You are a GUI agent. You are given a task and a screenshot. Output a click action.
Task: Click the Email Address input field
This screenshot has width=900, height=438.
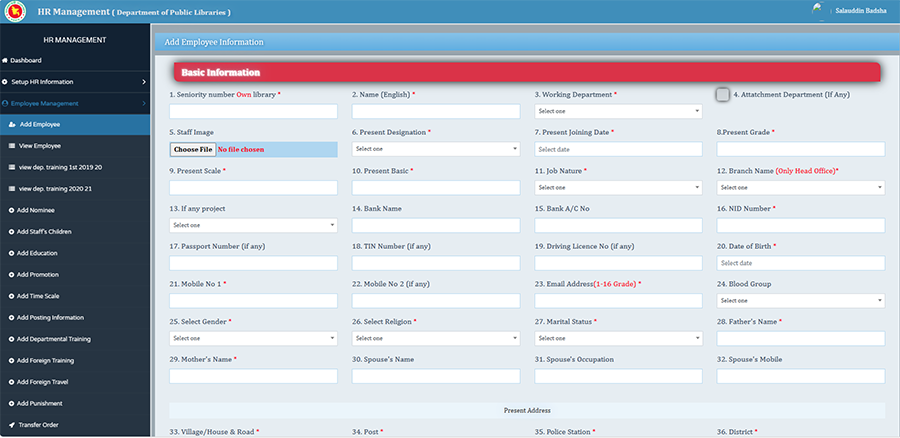pyautogui.click(x=618, y=301)
